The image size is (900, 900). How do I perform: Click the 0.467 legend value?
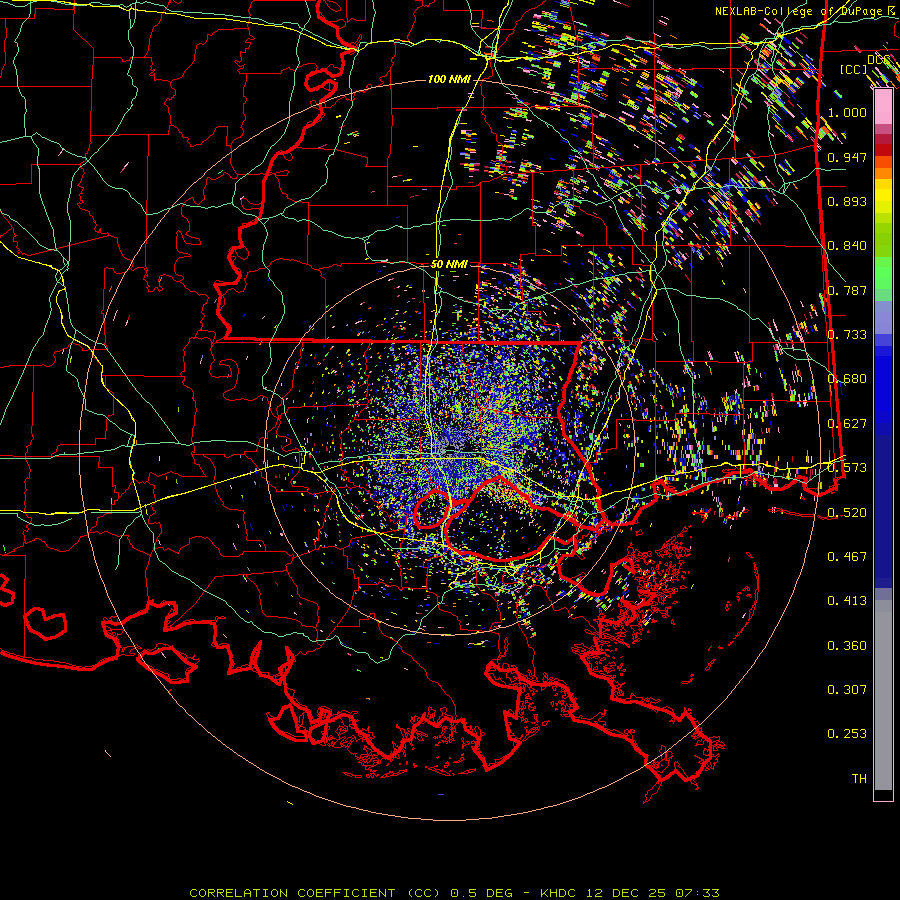click(x=847, y=557)
